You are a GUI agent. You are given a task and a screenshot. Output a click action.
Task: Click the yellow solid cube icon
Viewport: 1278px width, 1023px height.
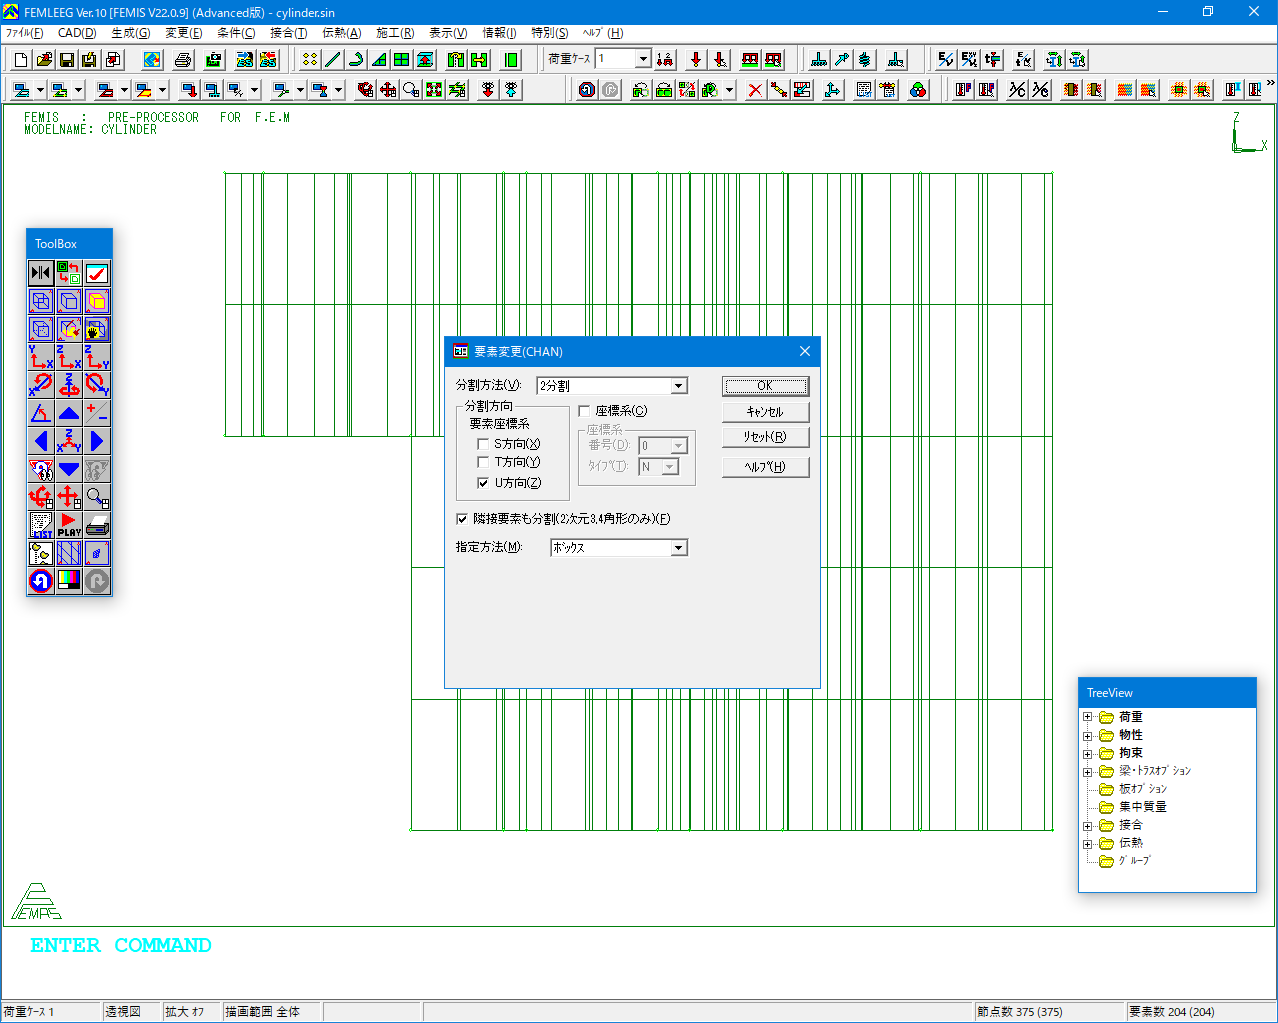coord(97,301)
